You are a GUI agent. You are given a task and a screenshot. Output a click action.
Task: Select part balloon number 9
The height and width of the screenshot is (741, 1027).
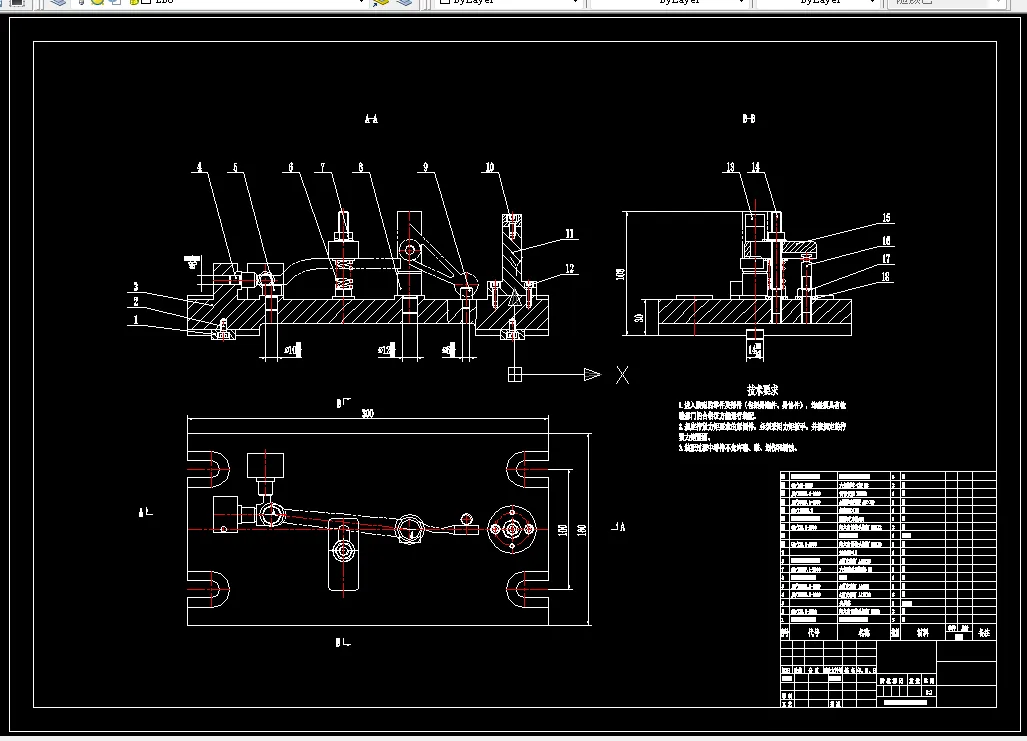point(426,167)
